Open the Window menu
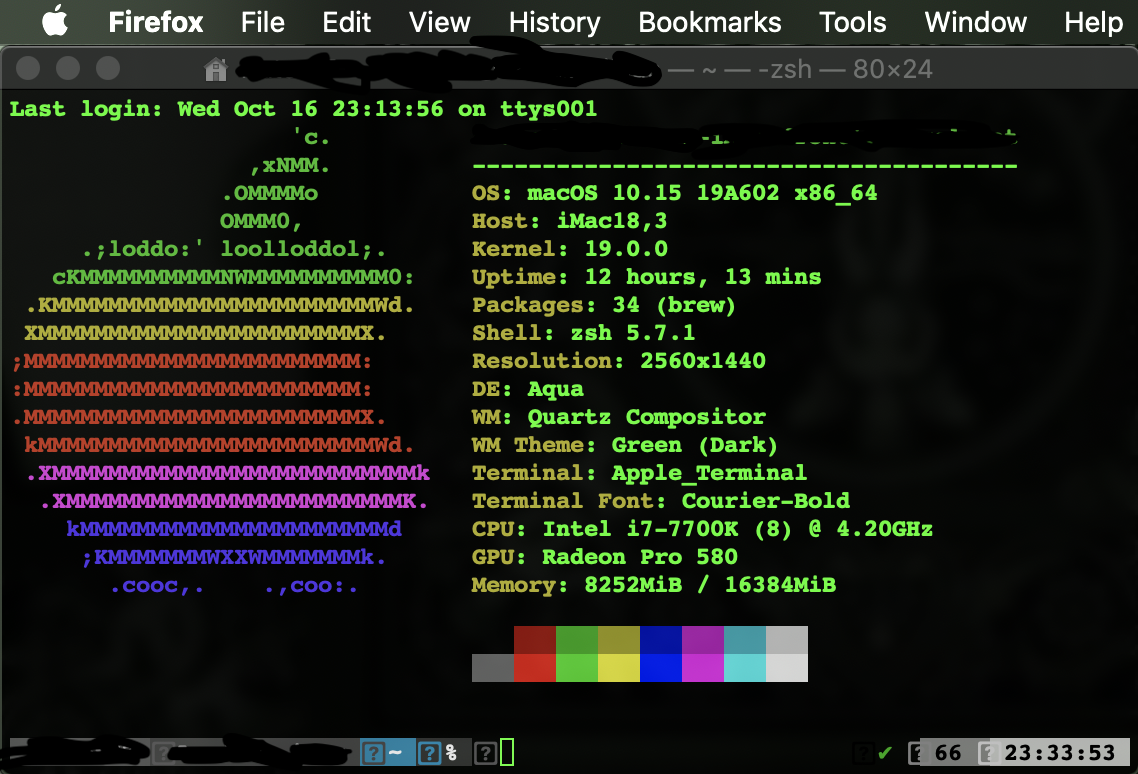 coord(975,23)
